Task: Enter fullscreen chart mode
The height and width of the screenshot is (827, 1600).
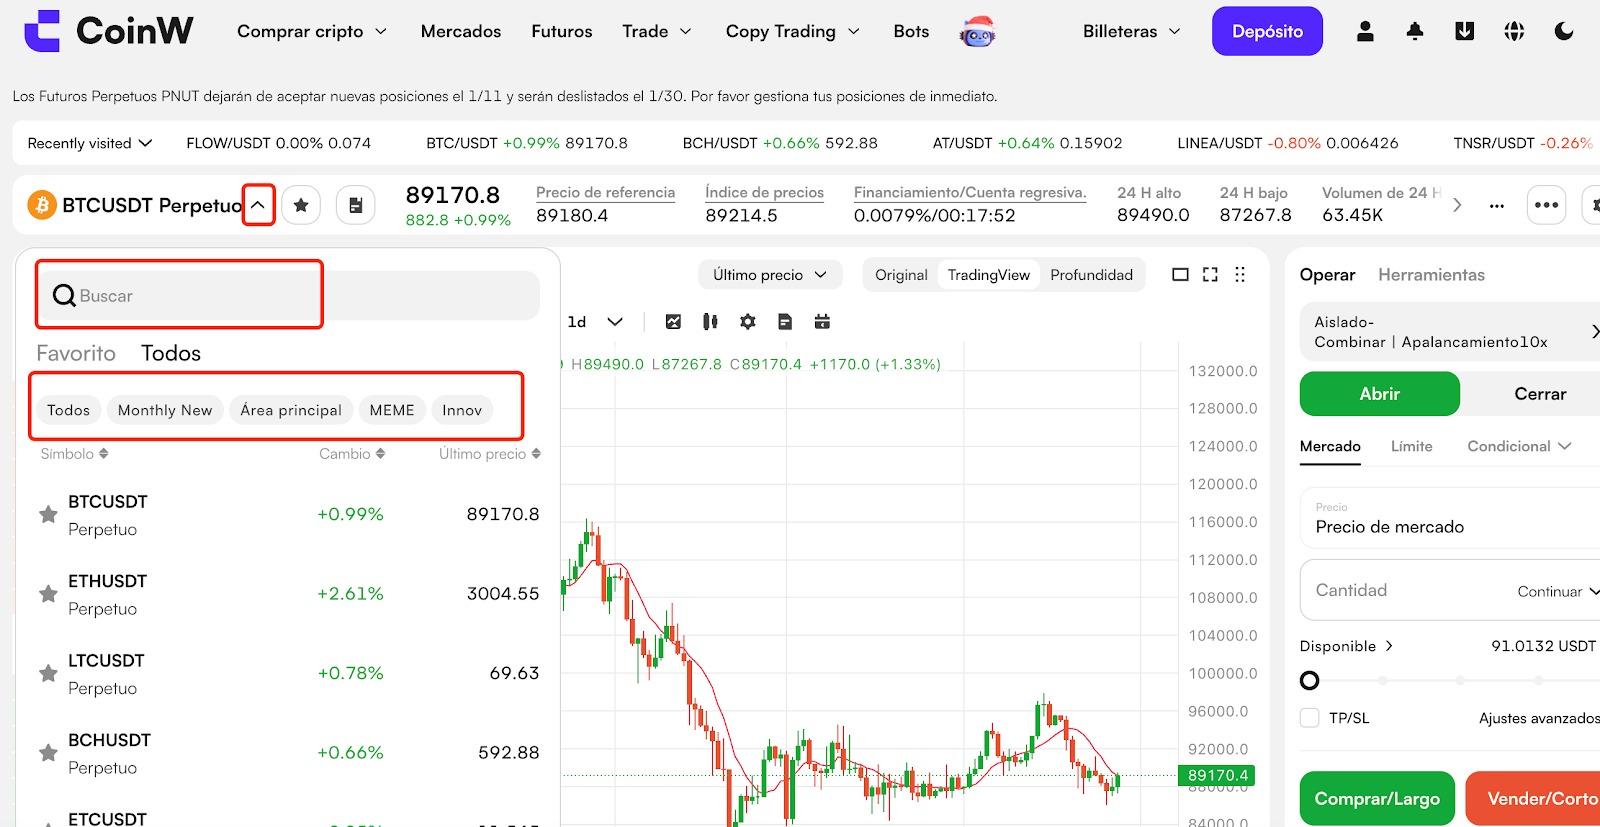Action: (1210, 275)
